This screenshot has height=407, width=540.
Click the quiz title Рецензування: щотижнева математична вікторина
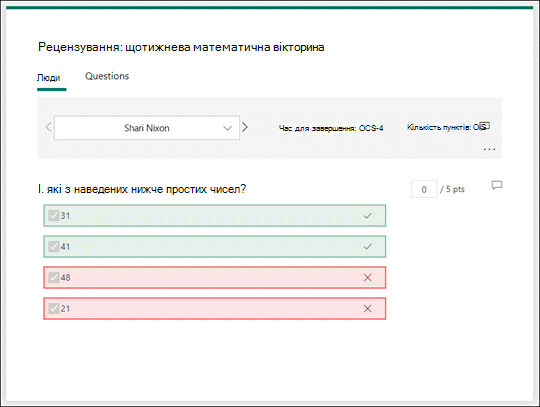click(181, 47)
